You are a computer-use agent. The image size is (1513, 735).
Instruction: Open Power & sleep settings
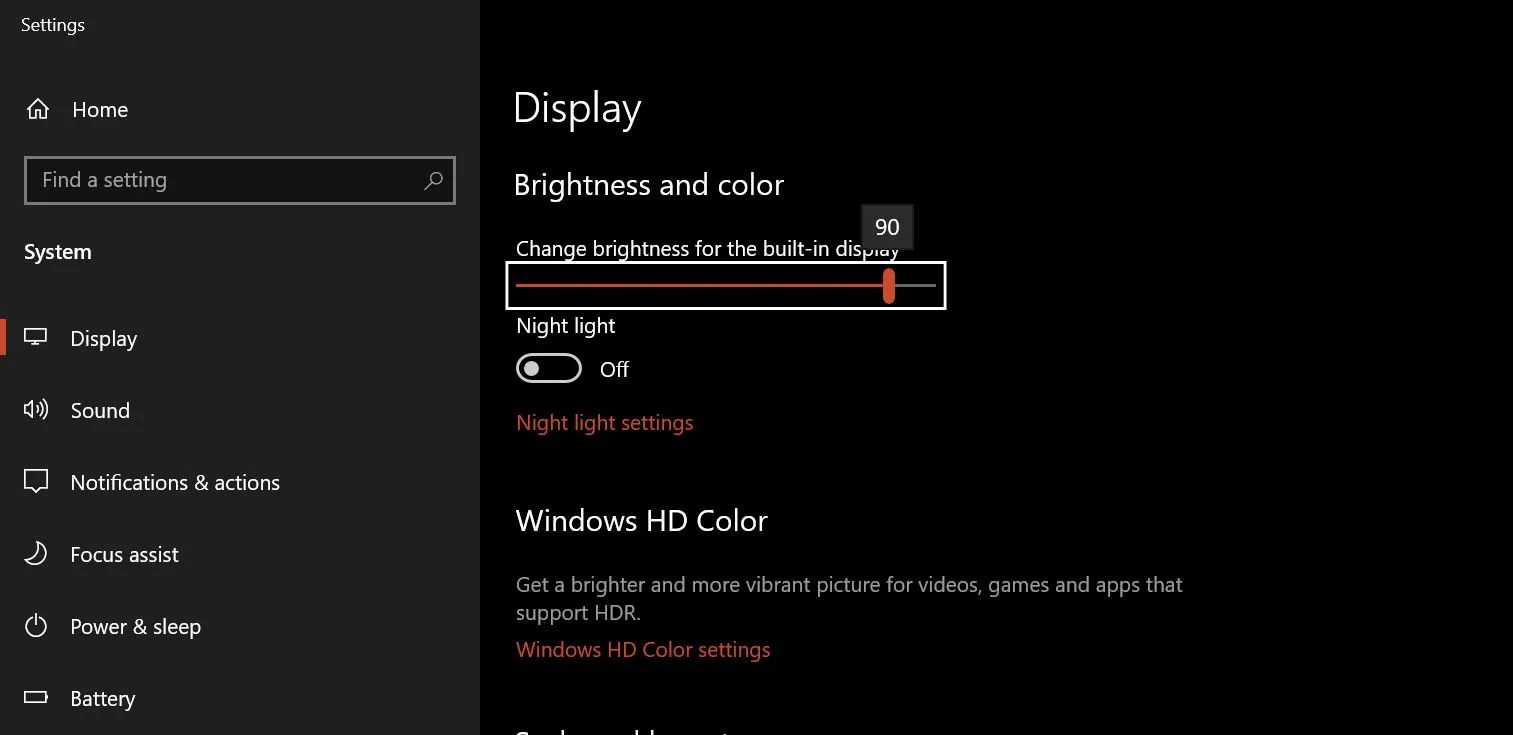135,626
